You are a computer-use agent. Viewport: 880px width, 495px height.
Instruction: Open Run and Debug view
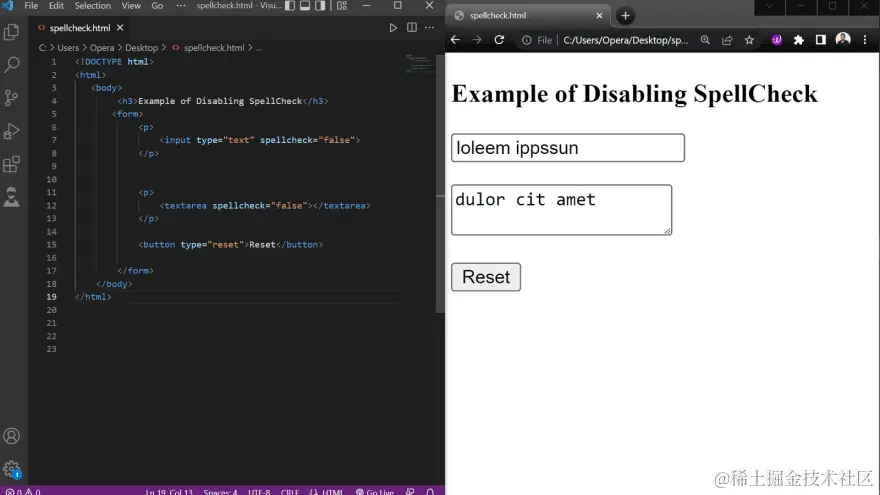coord(12,131)
